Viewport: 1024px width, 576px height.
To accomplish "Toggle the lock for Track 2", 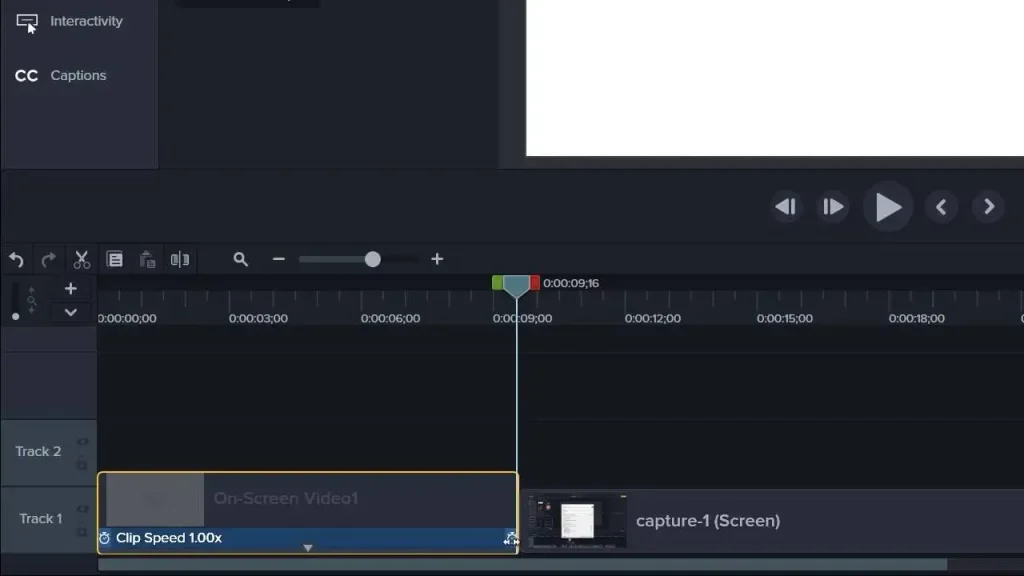I will click(82, 464).
